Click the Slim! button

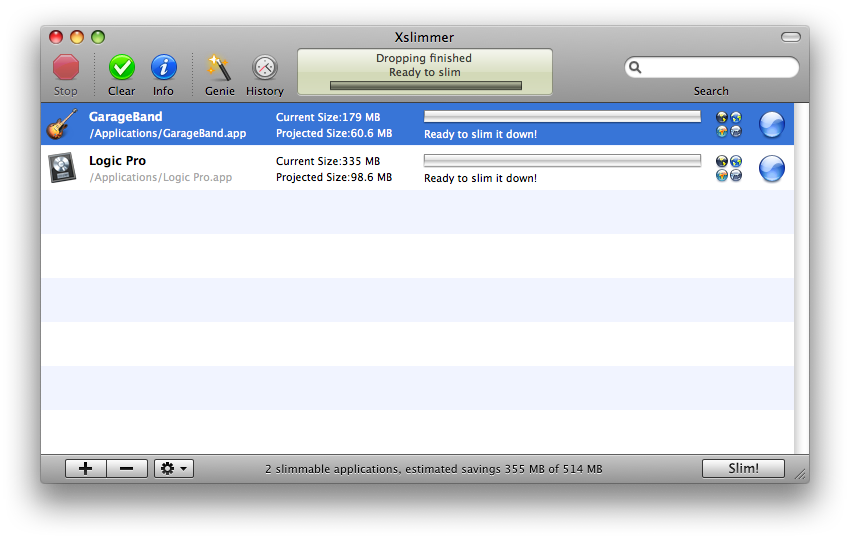tap(743, 469)
